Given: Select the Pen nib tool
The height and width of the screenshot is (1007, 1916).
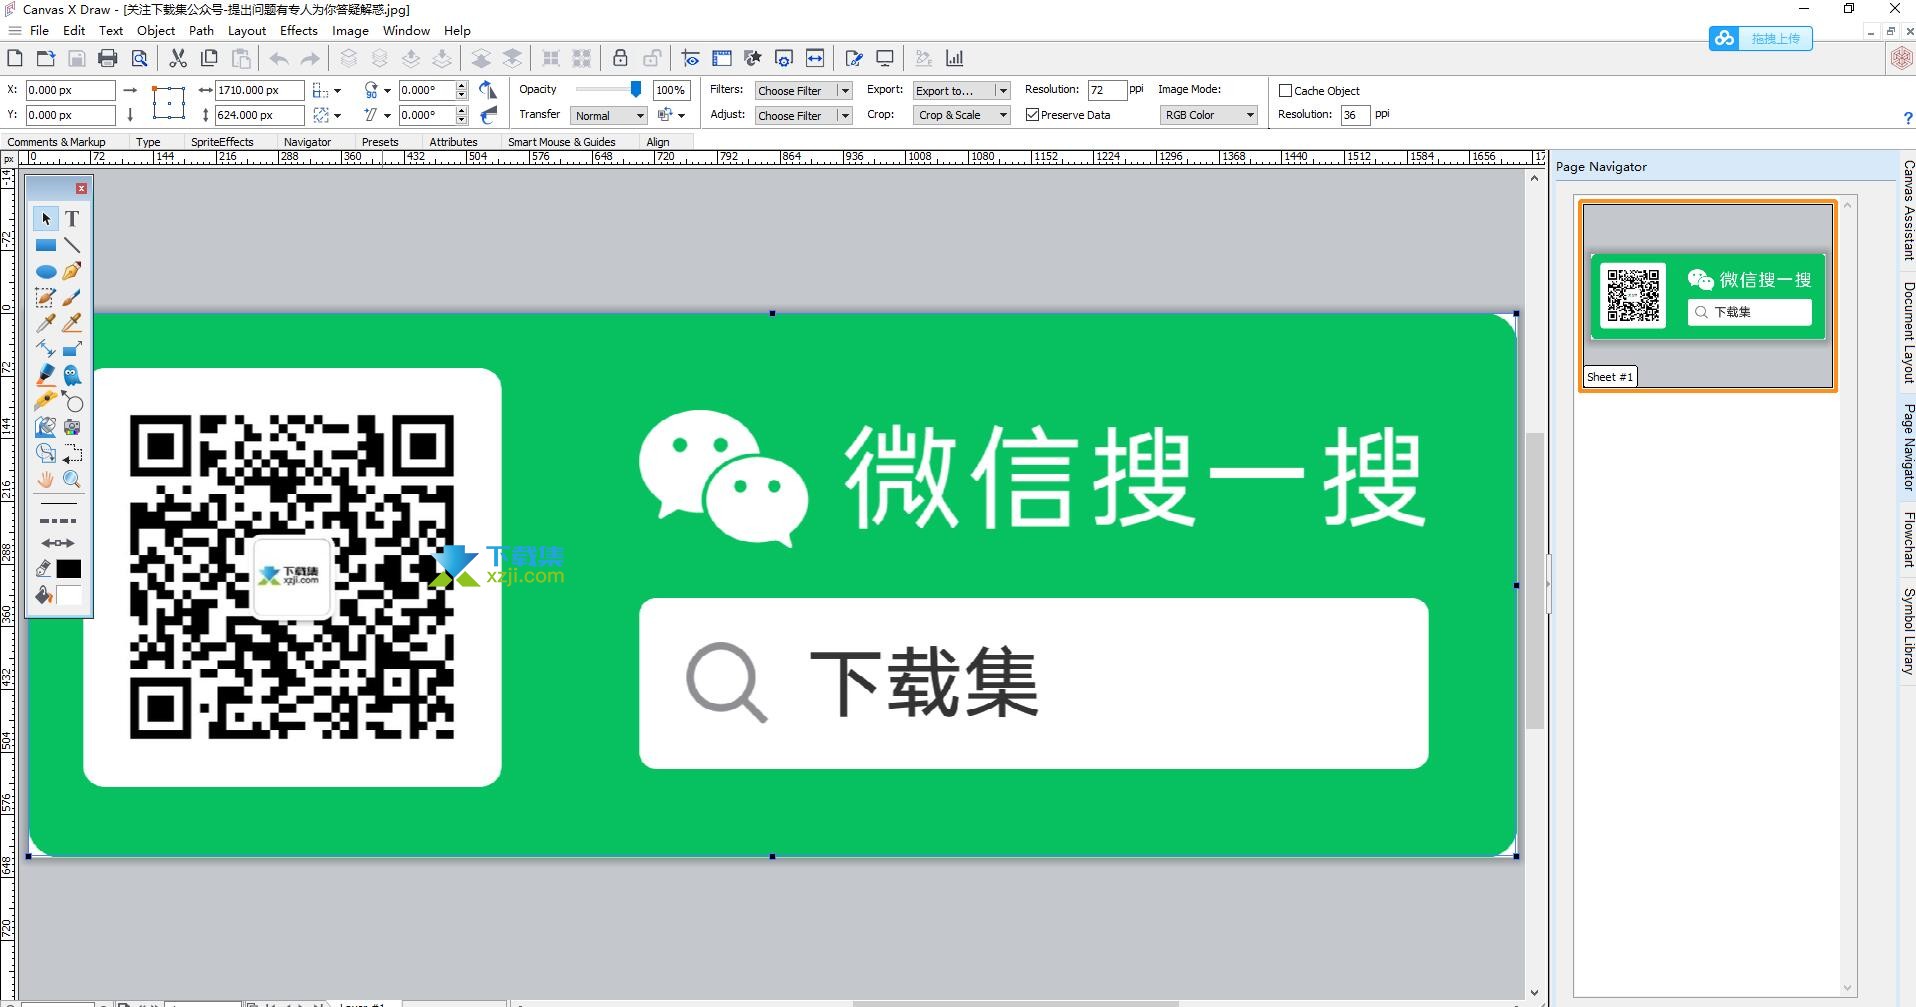Looking at the screenshot, I should 72,271.
